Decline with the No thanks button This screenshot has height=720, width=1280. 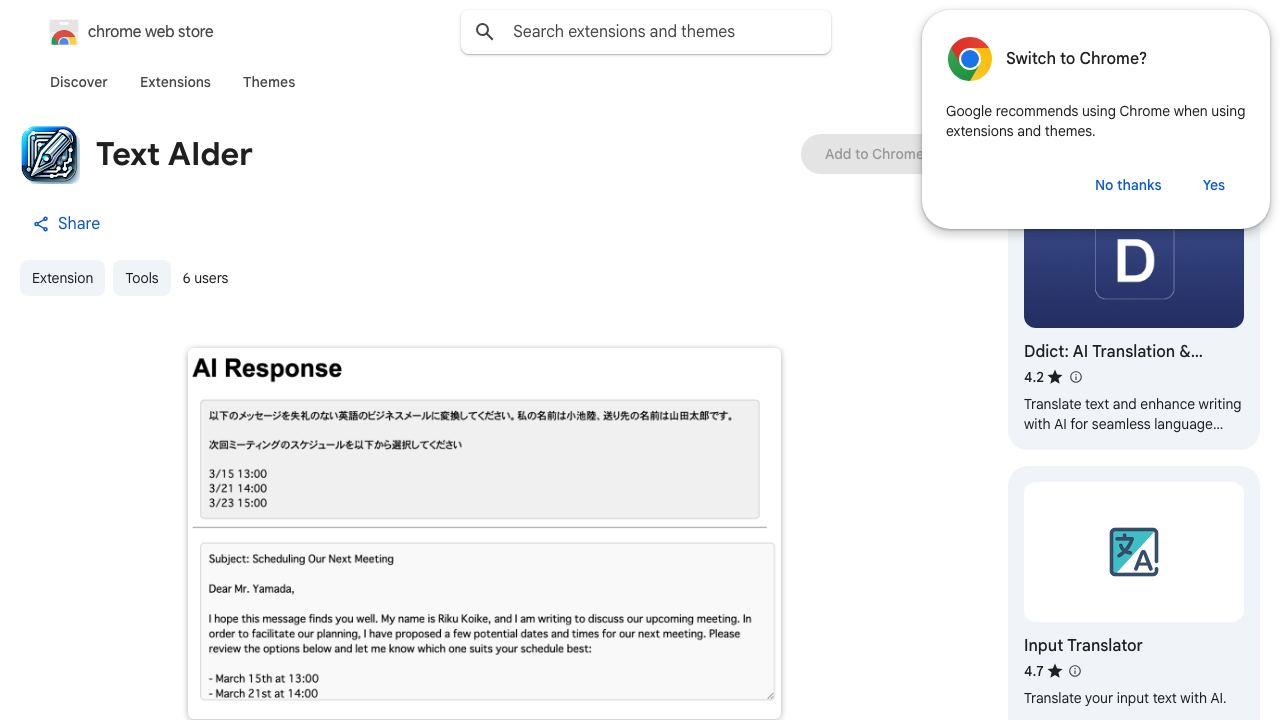tap(1128, 185)
